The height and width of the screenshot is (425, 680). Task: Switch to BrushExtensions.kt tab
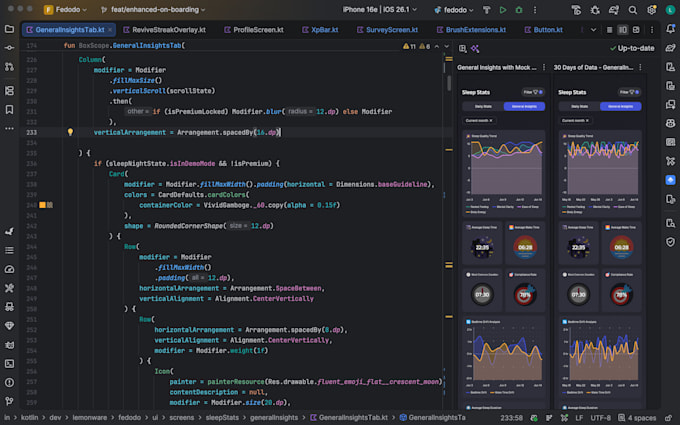[471, 29]
